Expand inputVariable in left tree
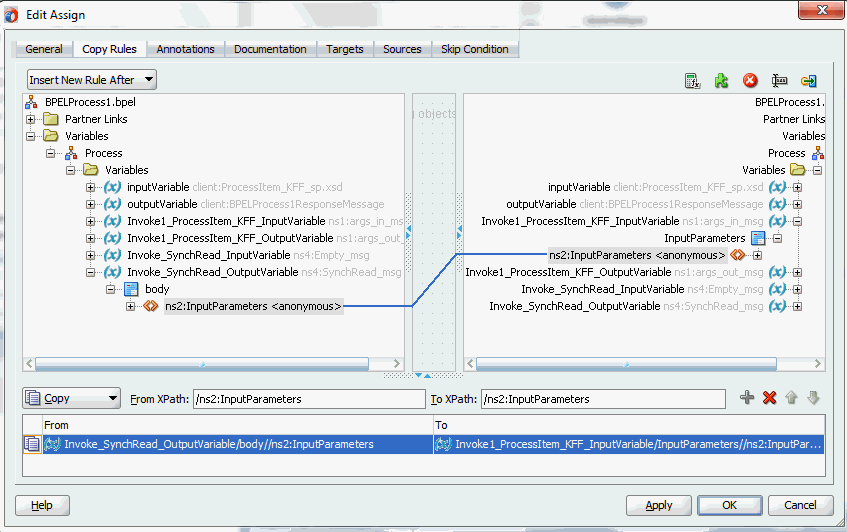Viewport: 847px width, 532px height. click(90, 187)
